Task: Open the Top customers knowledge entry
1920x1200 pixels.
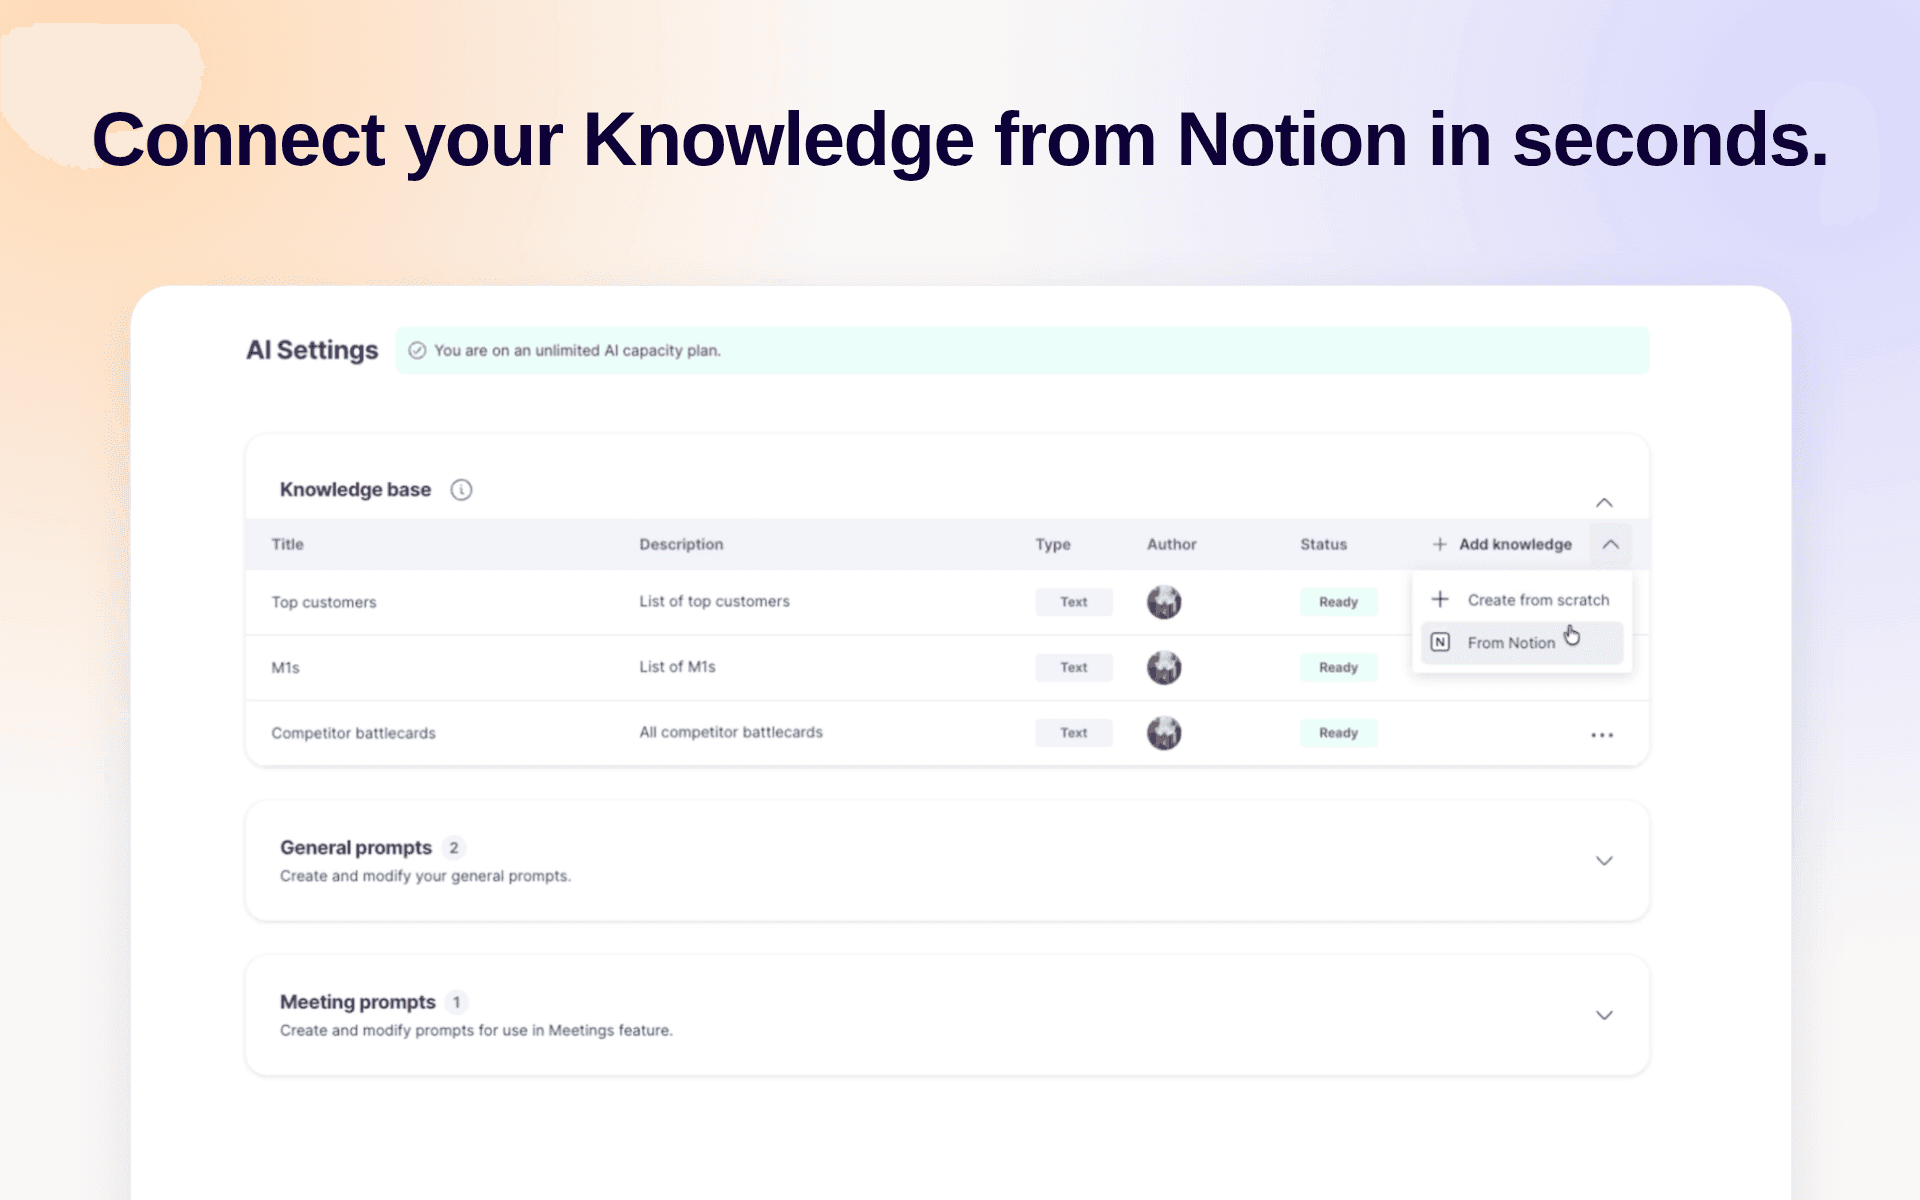Action: tap(324, 603)
